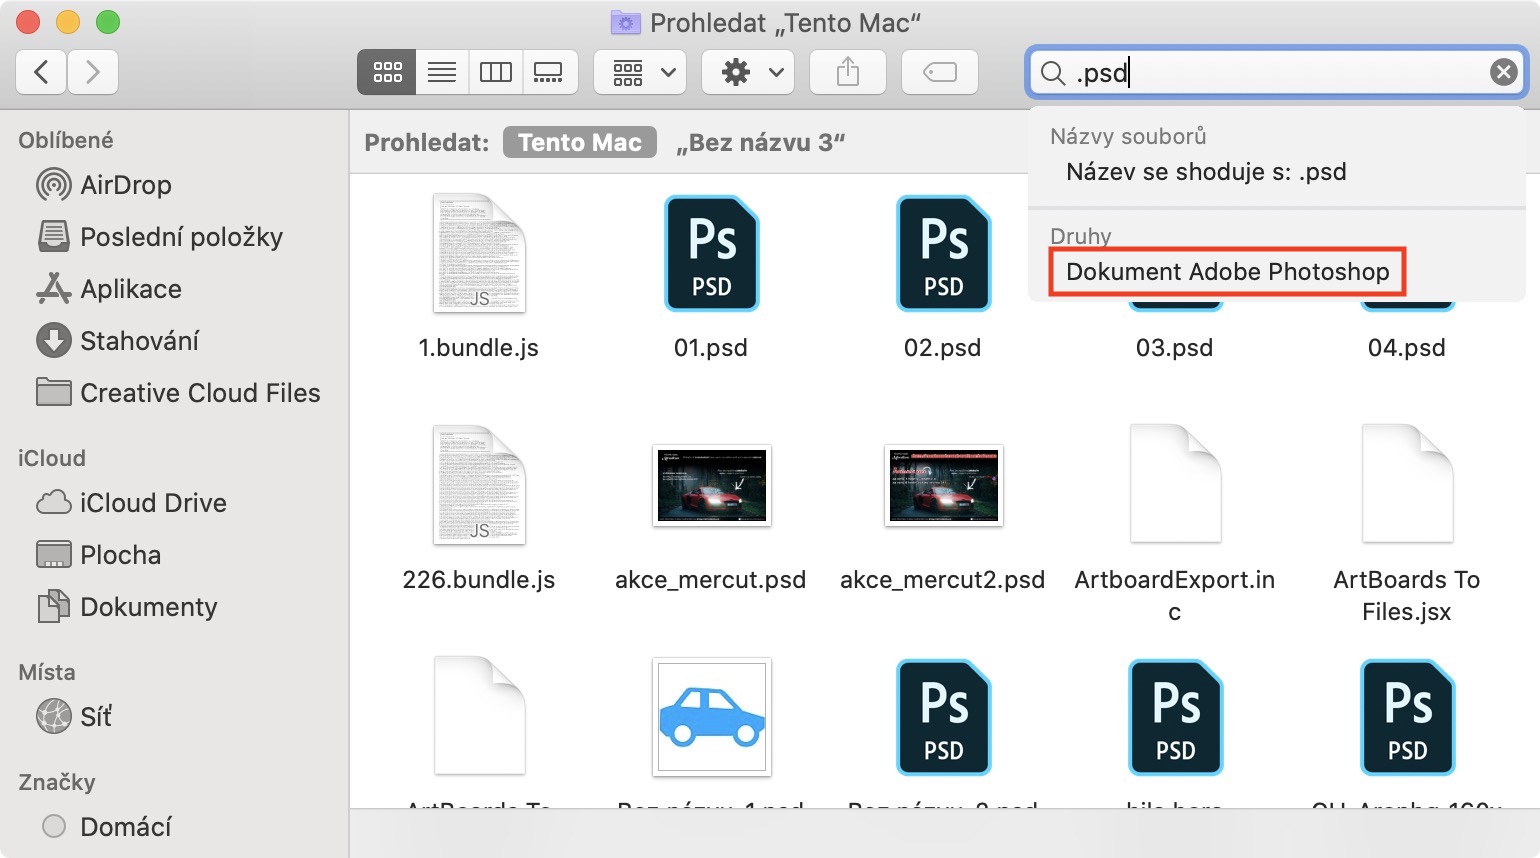Select the akce_mercut2.psd thumbnail

(x=943, y=485)
